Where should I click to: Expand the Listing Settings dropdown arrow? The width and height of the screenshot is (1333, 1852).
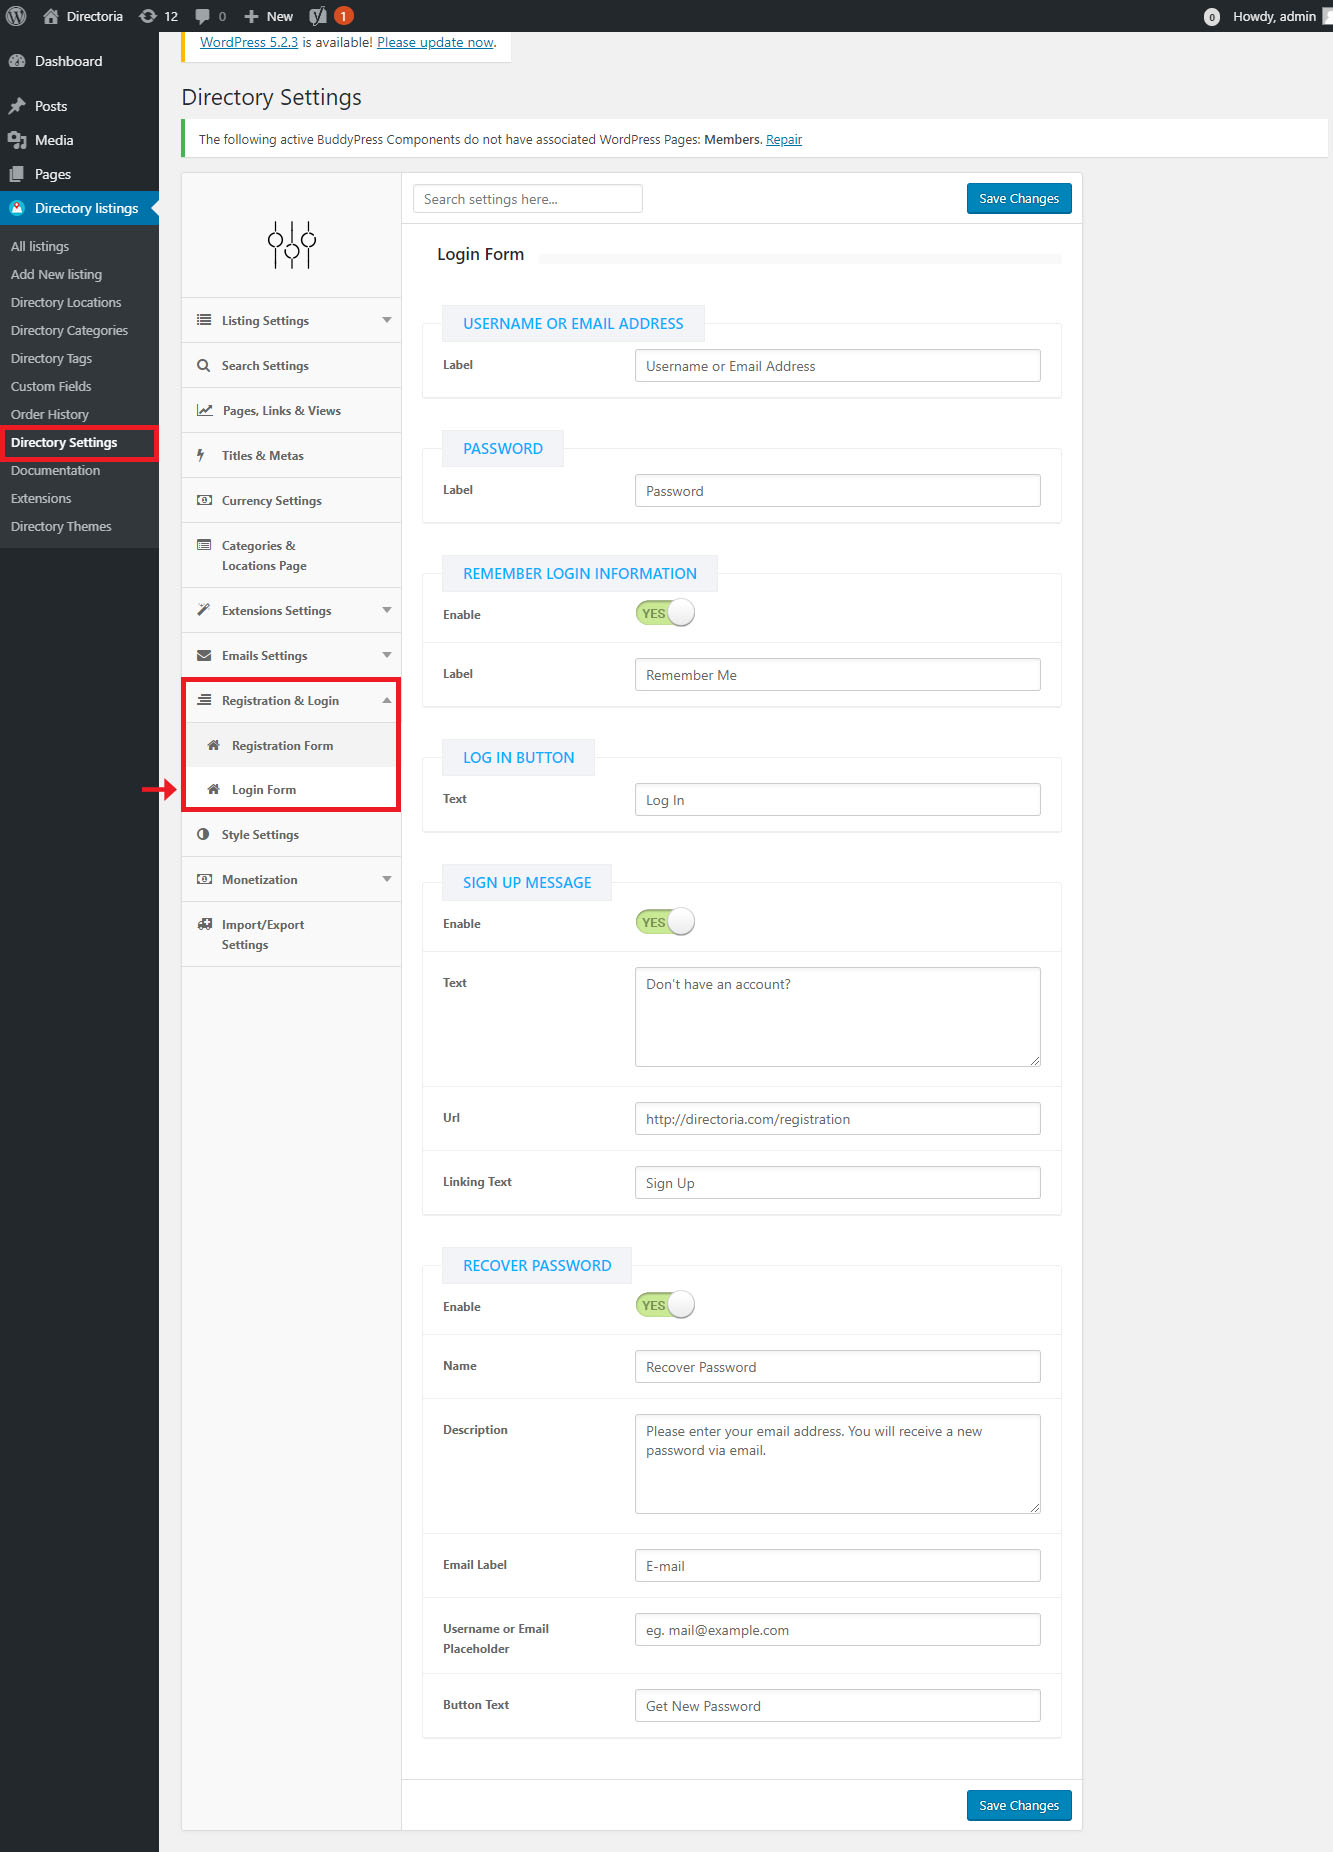coord(386,321)
